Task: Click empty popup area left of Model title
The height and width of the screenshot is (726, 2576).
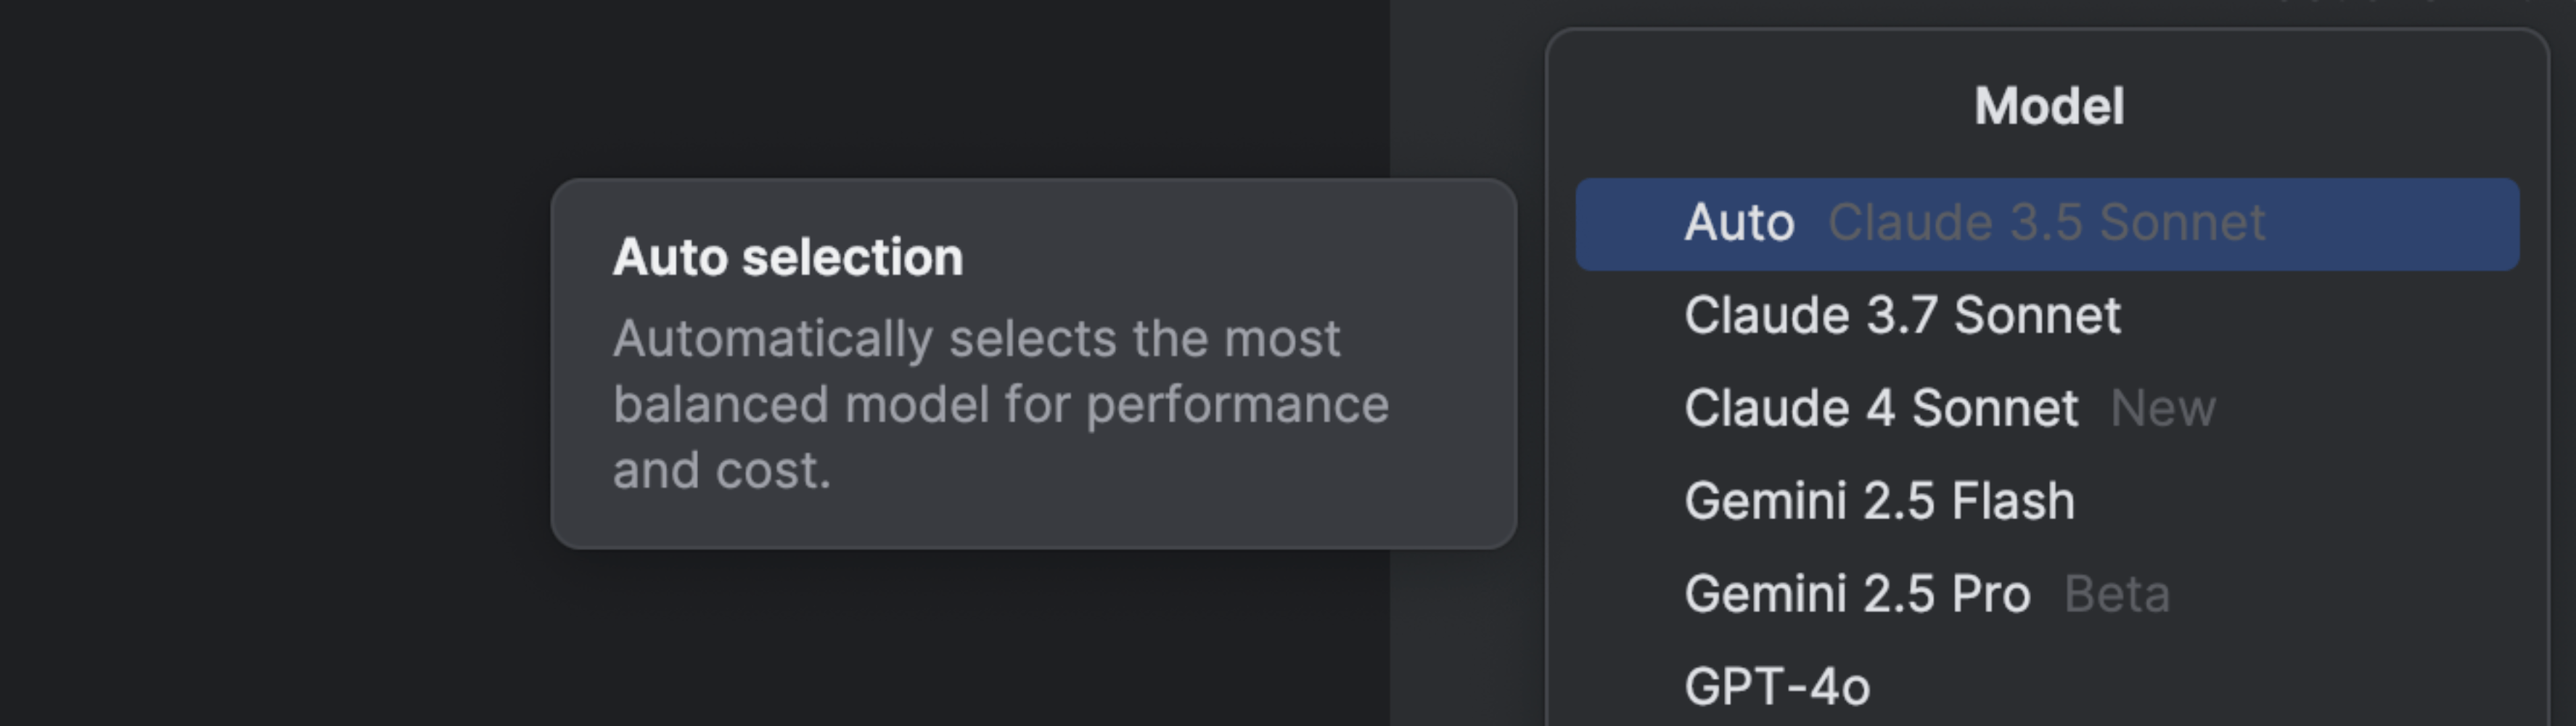Action: point(1750,106)
